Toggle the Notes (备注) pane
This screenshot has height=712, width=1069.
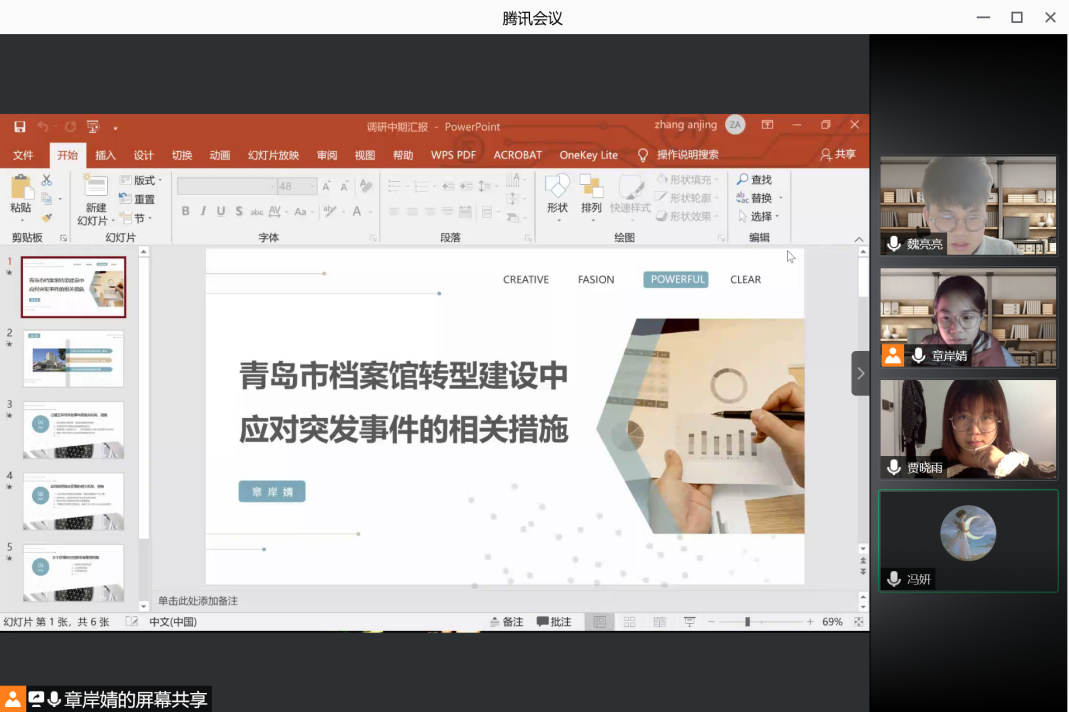tap(506, 622)
